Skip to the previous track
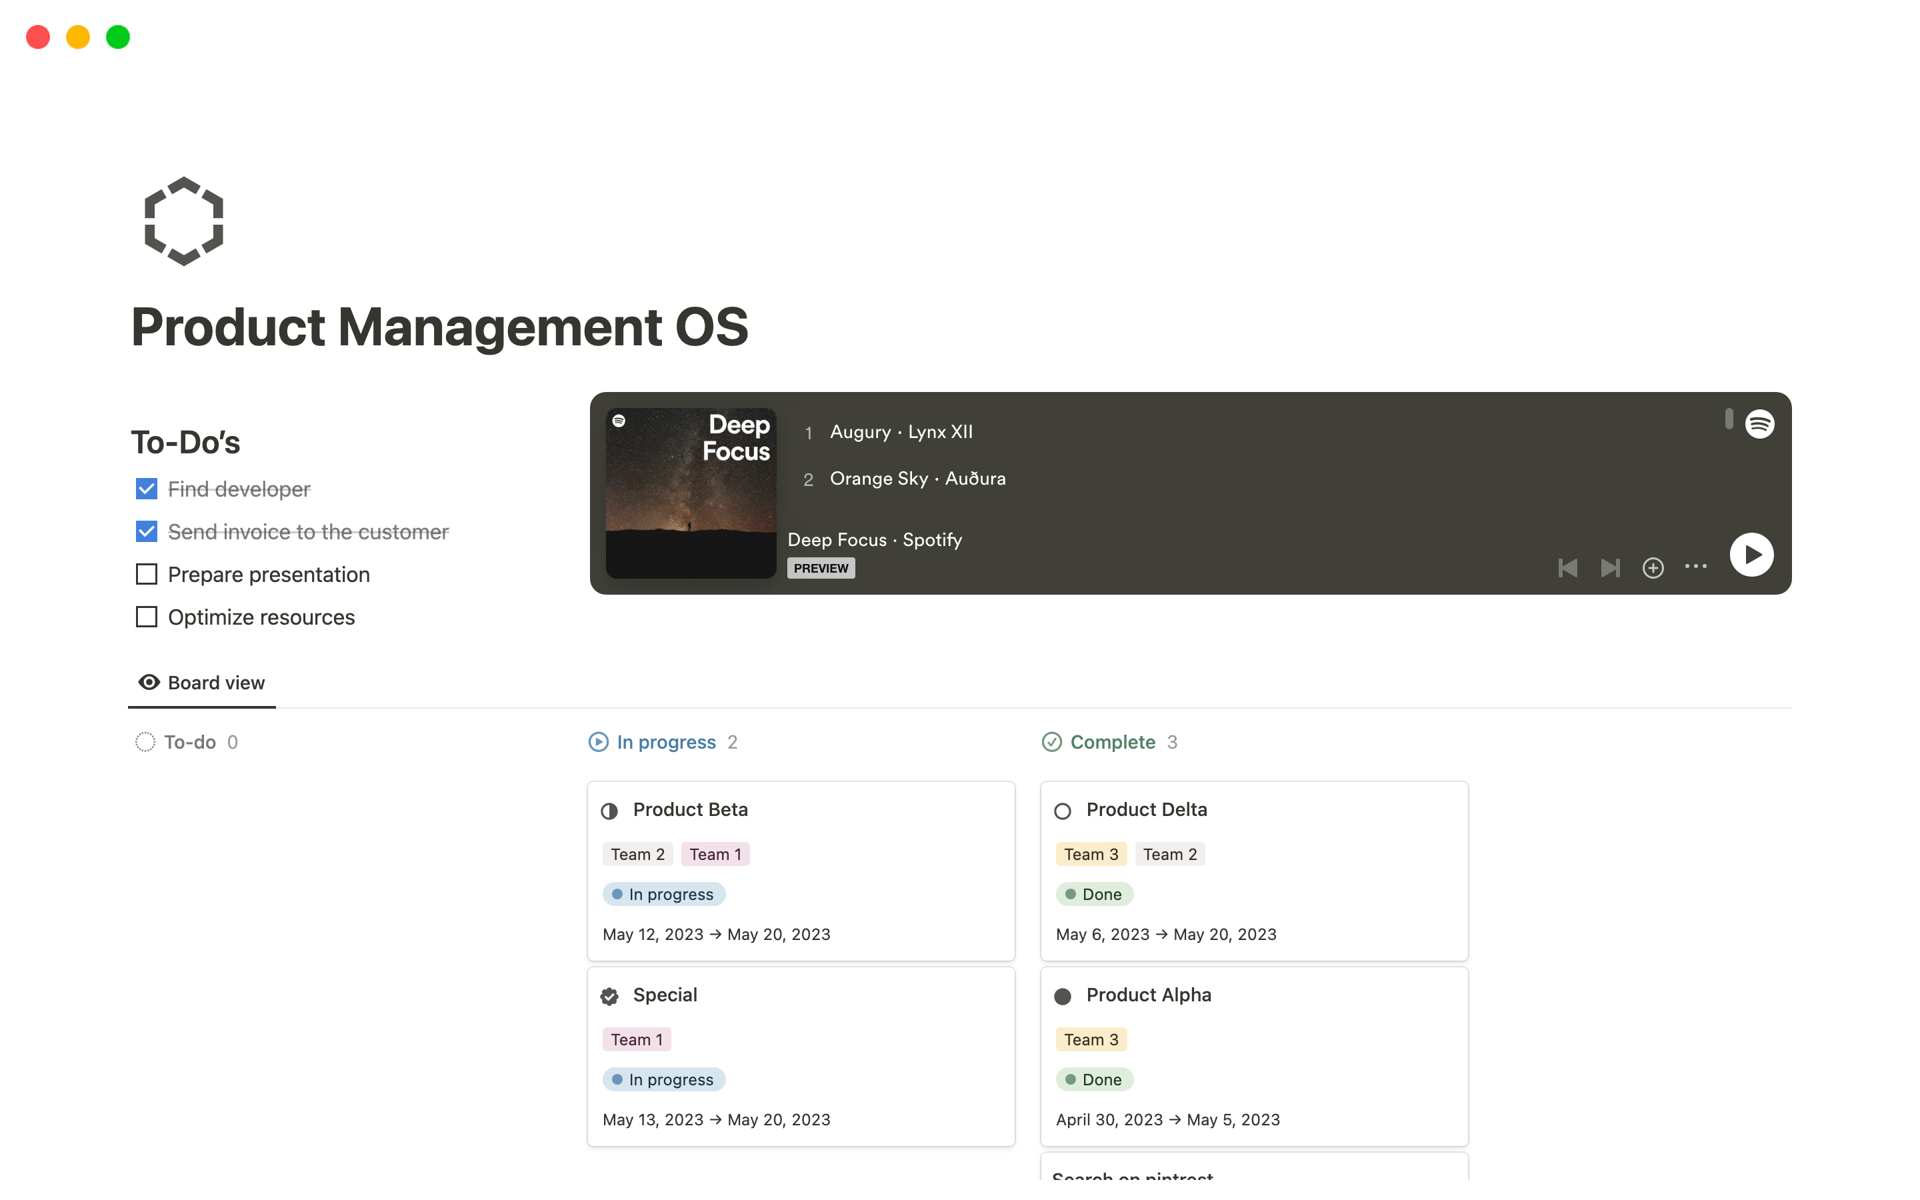This screenshot has width=1920, height=1200. [x=1568, y=567]
